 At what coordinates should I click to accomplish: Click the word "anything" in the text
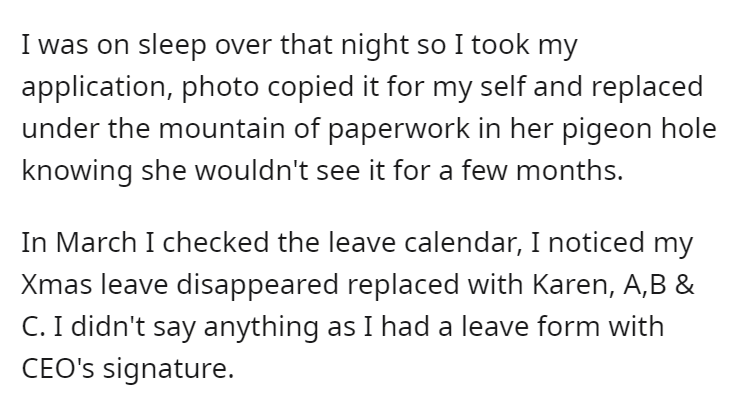(260, 328)
